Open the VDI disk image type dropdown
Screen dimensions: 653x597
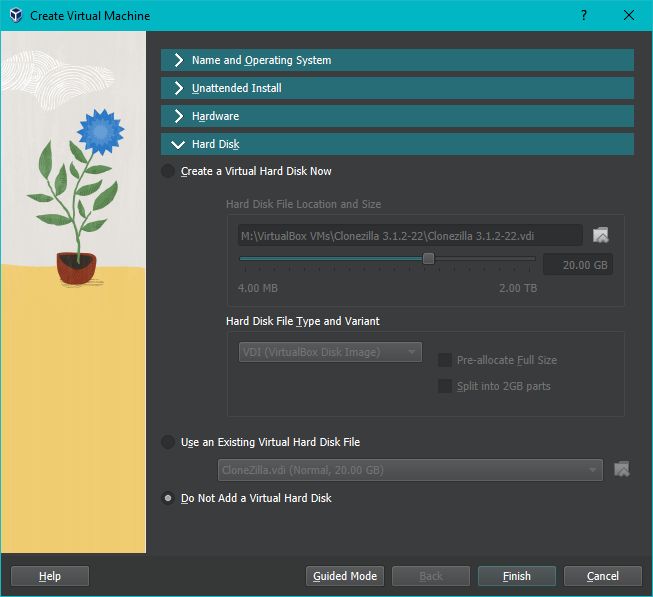[329, 352]
